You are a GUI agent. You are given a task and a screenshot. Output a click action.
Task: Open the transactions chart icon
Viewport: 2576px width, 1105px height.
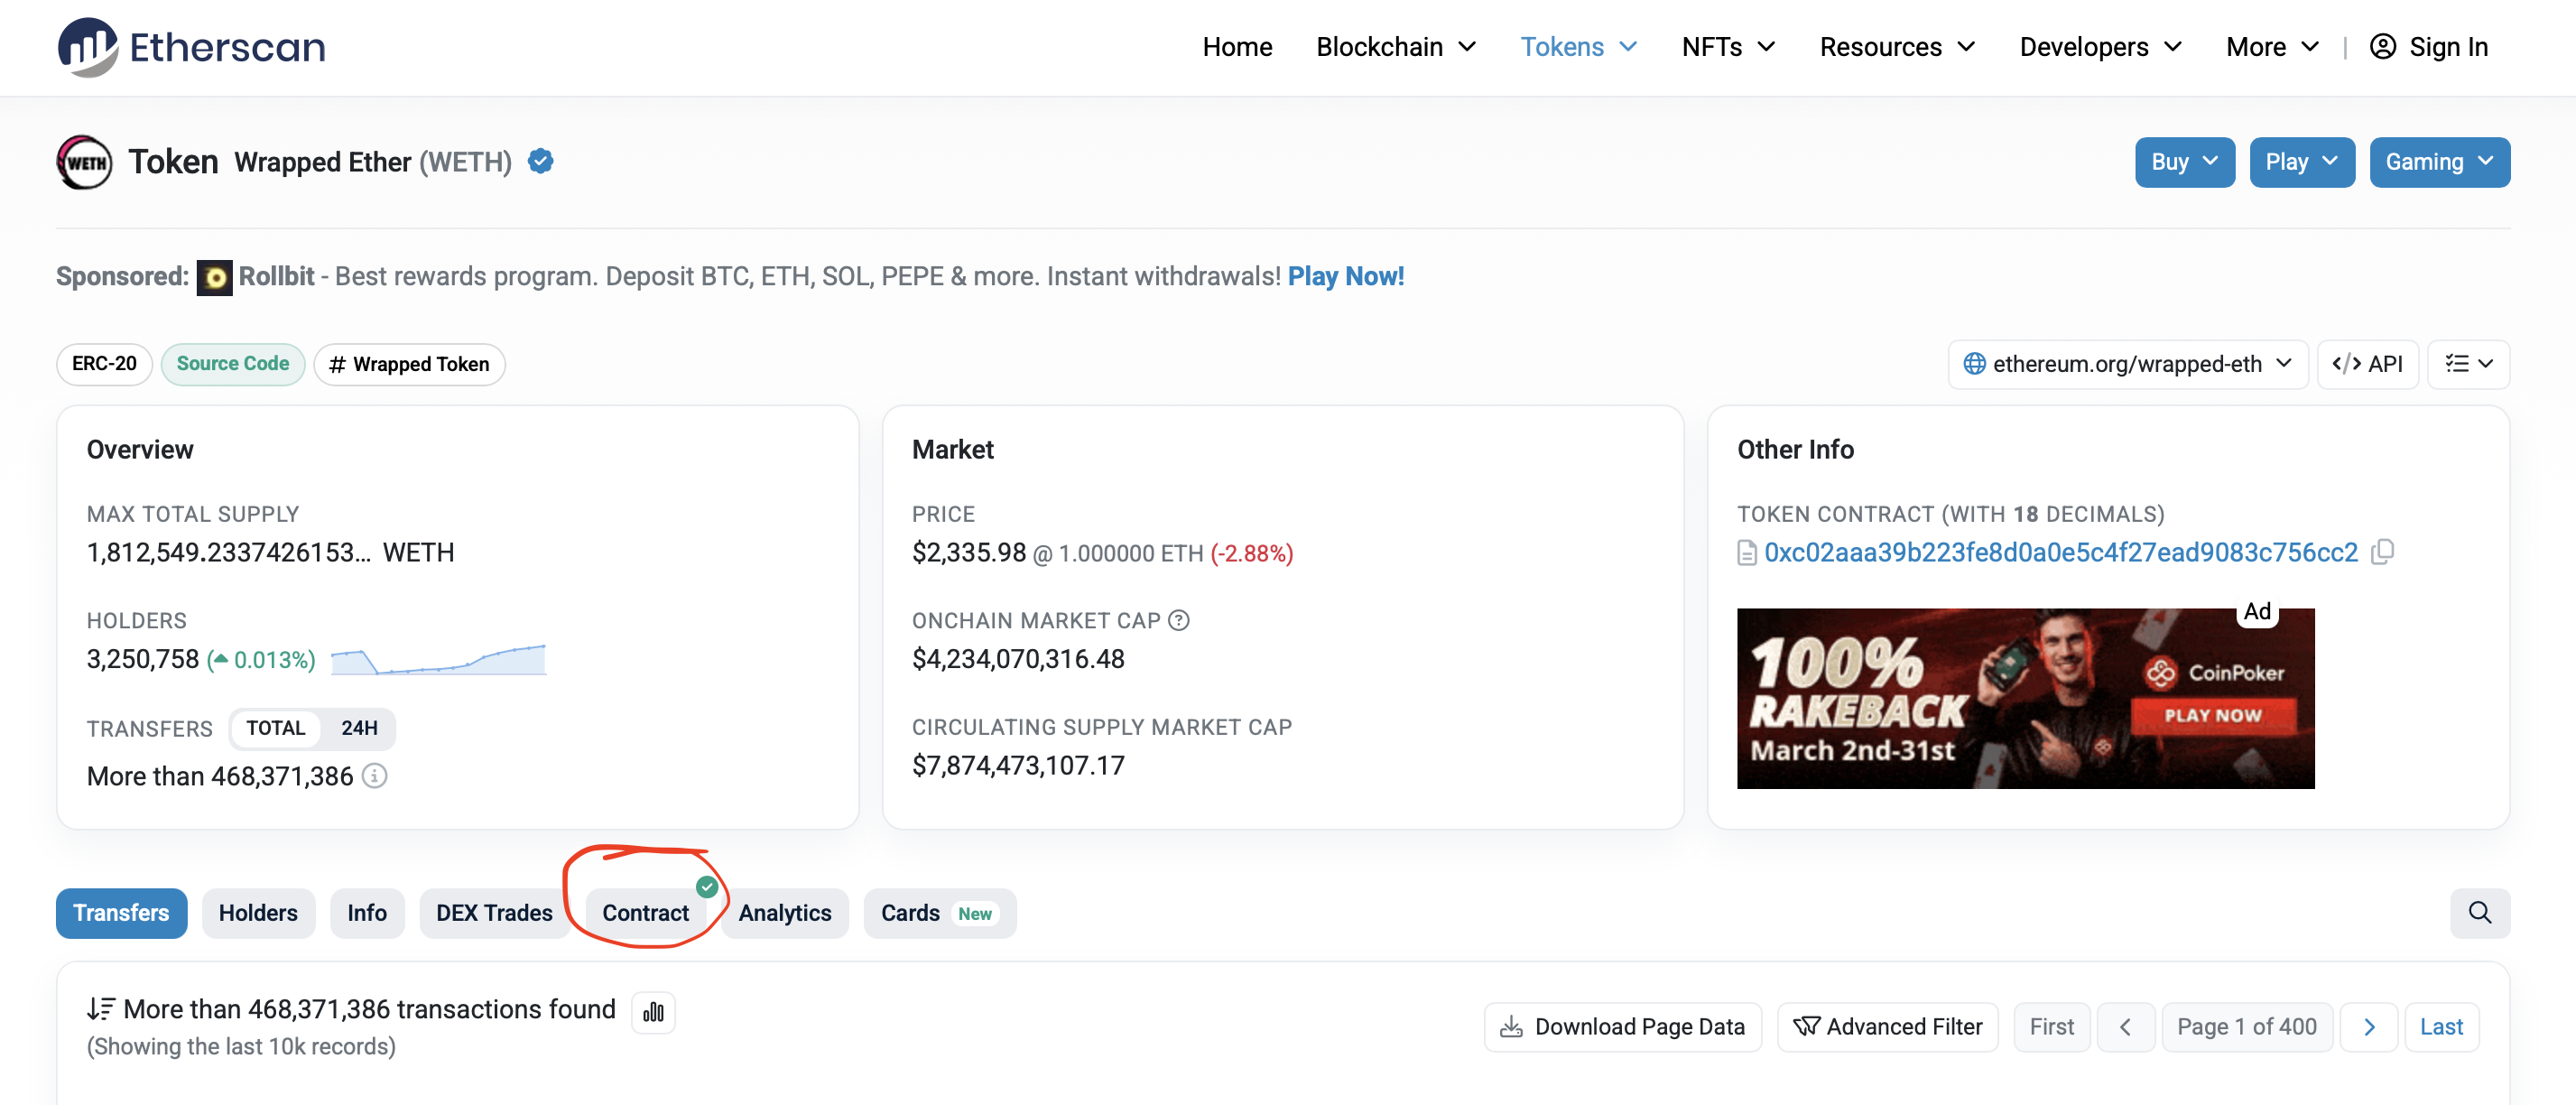point(653,1012)
